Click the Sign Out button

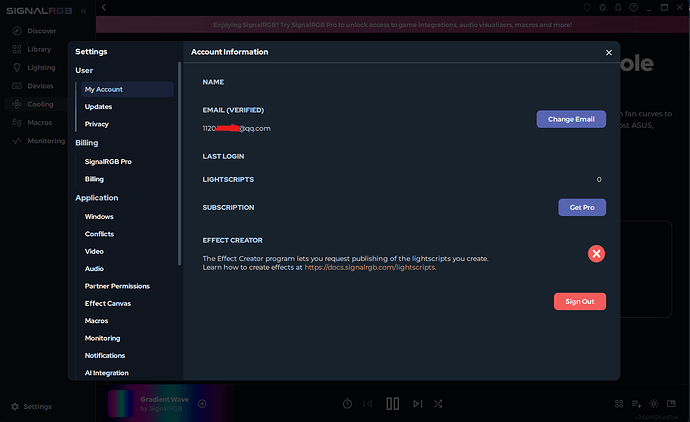[580, 301]
